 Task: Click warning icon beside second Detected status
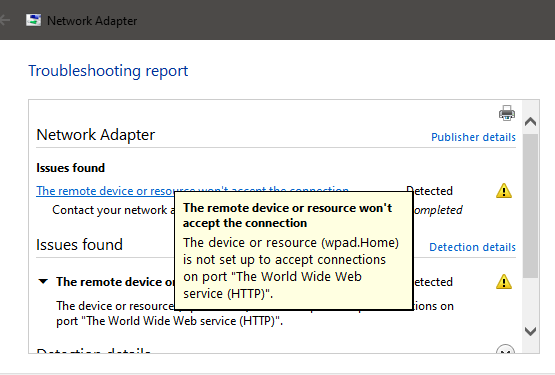504,282
